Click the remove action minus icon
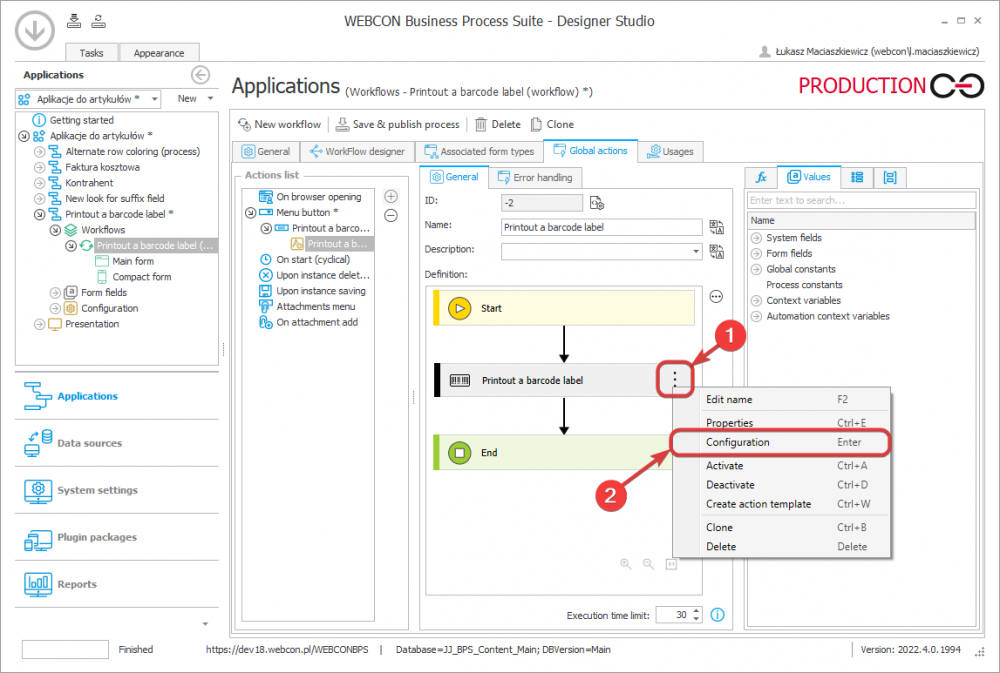 [391, 215]
